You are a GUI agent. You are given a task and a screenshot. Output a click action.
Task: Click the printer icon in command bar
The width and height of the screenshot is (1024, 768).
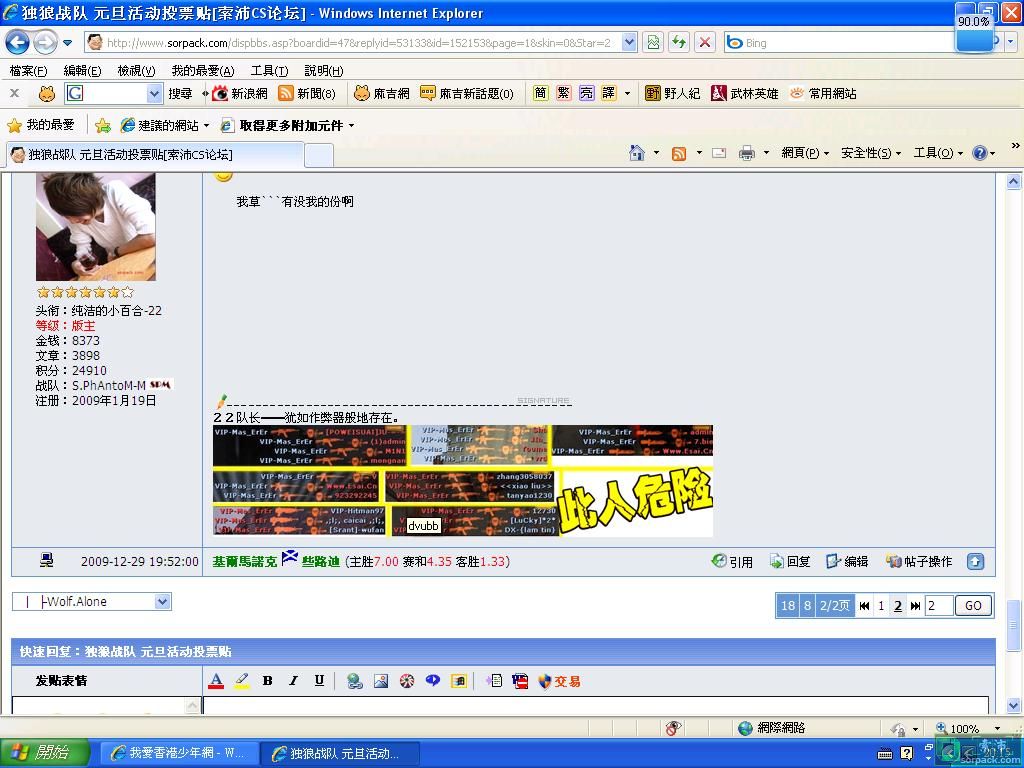pos(746,153)
